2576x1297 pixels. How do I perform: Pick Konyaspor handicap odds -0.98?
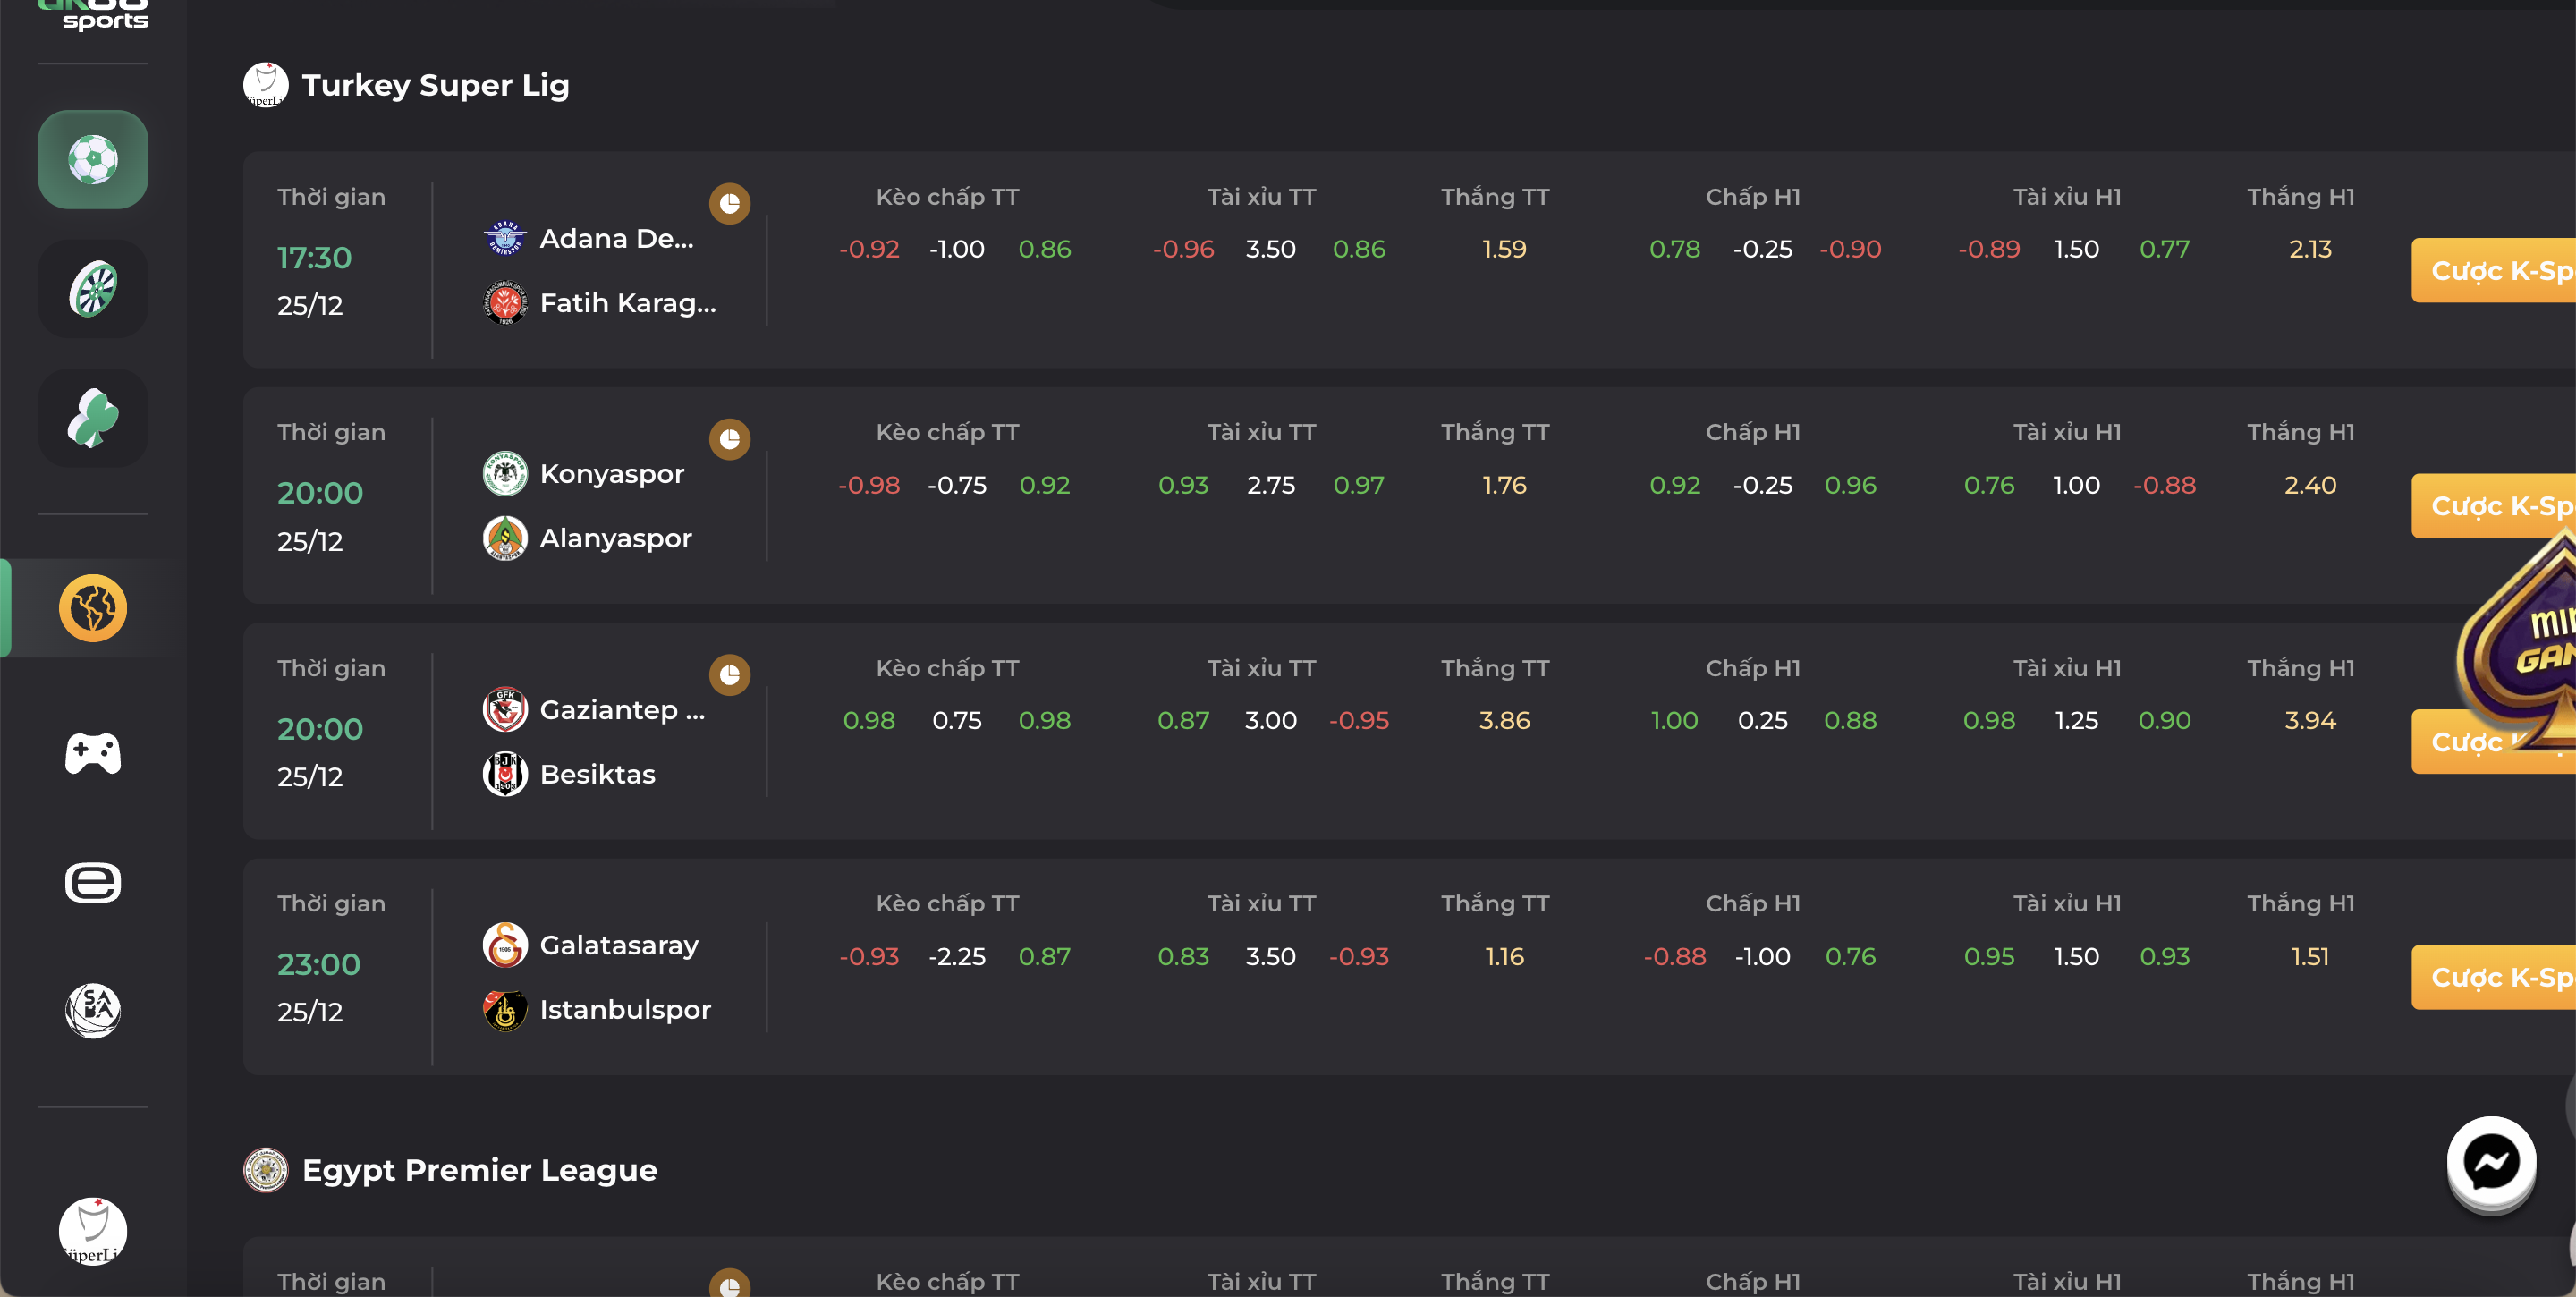(869, 485)
